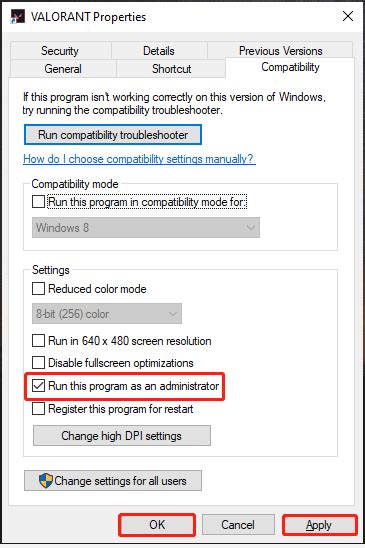This screenshot has width=365, height=548.
Task: Click the VALORANT icon in title bar
Action: (x=18, y=16)
